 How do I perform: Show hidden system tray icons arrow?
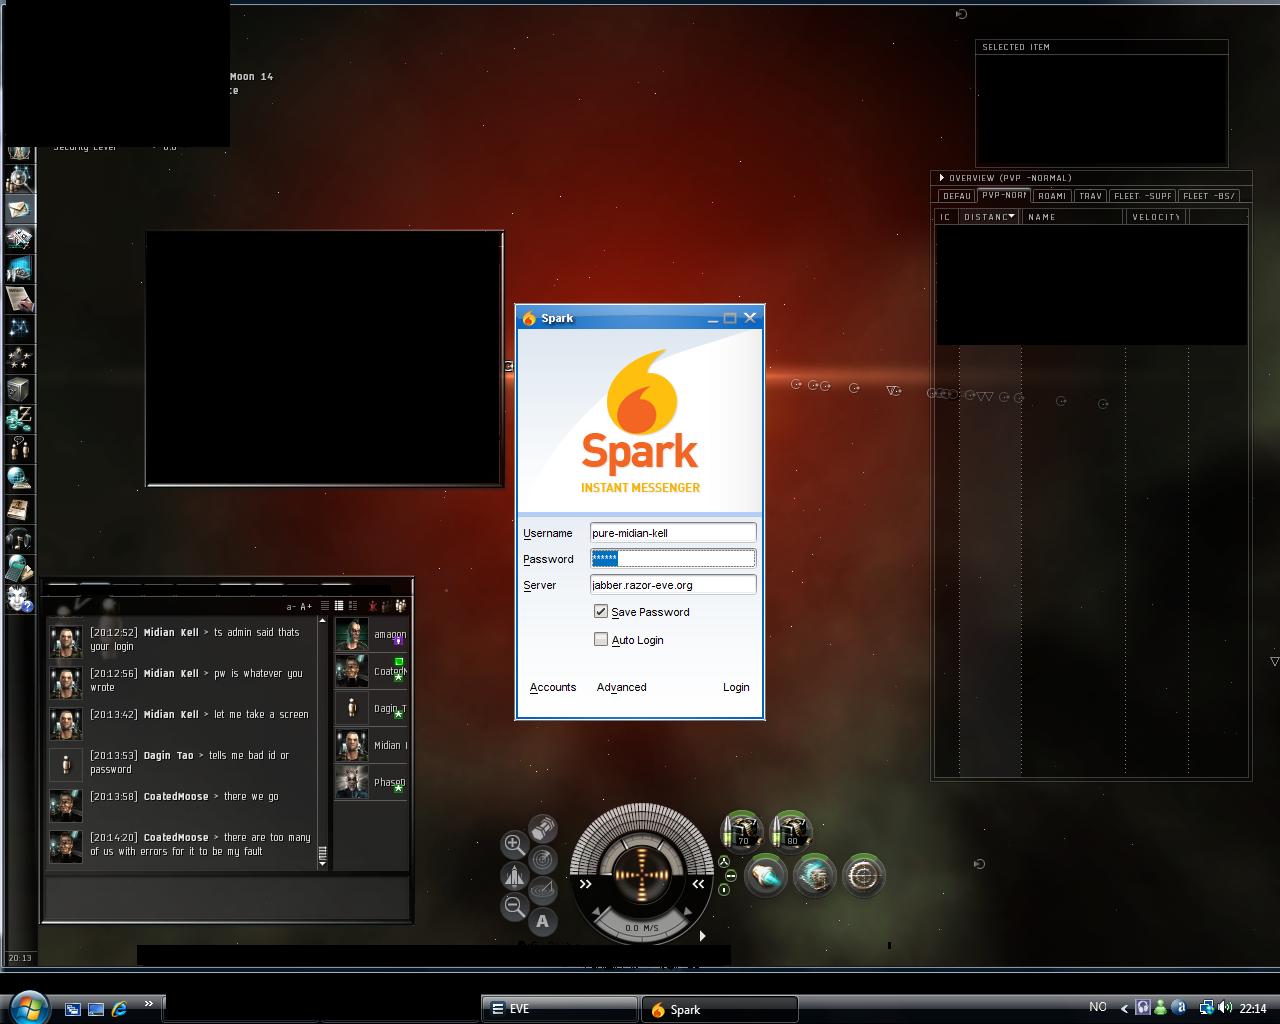tap(1124, 1008)
